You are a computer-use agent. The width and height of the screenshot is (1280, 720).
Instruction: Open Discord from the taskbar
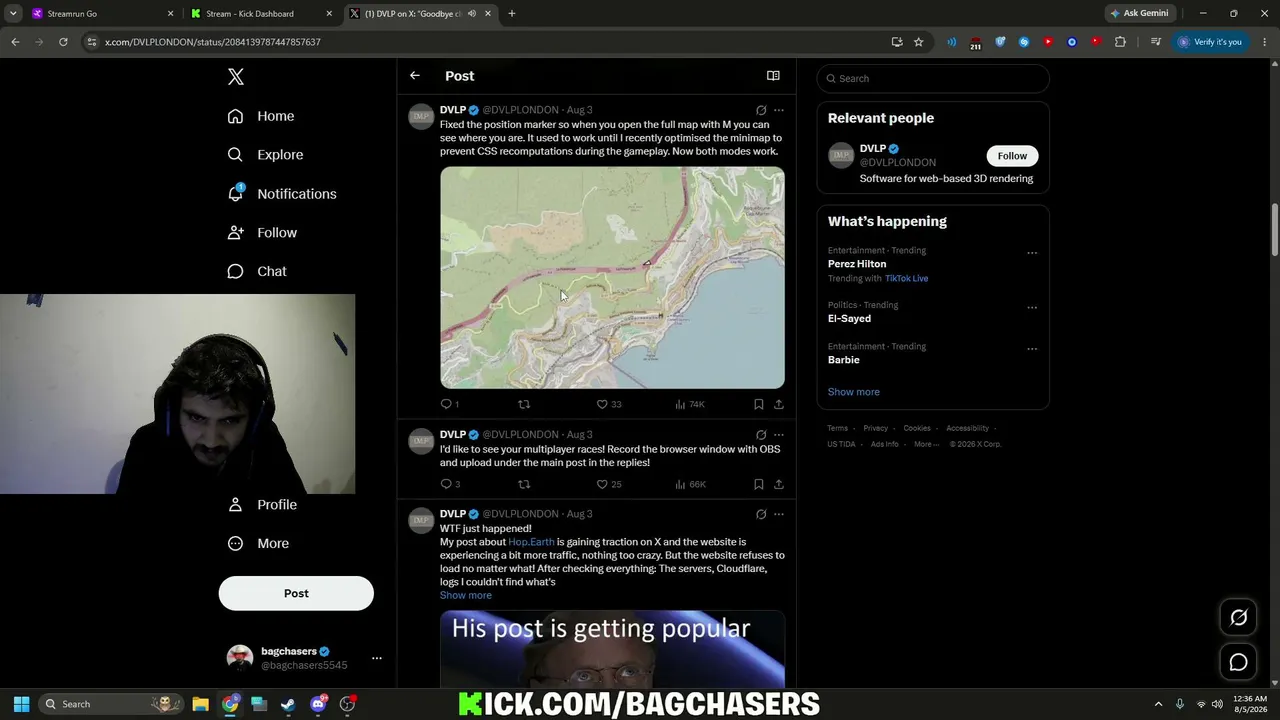coord(318,704)
